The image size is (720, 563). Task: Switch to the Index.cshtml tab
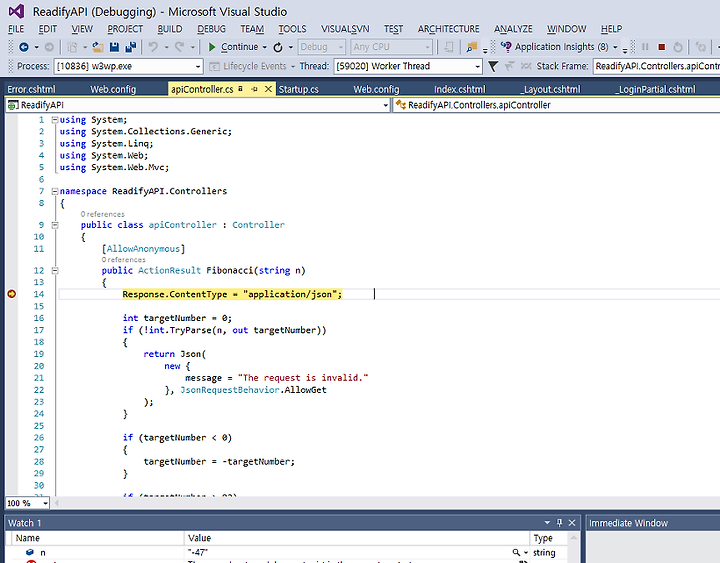pos(460,89)
